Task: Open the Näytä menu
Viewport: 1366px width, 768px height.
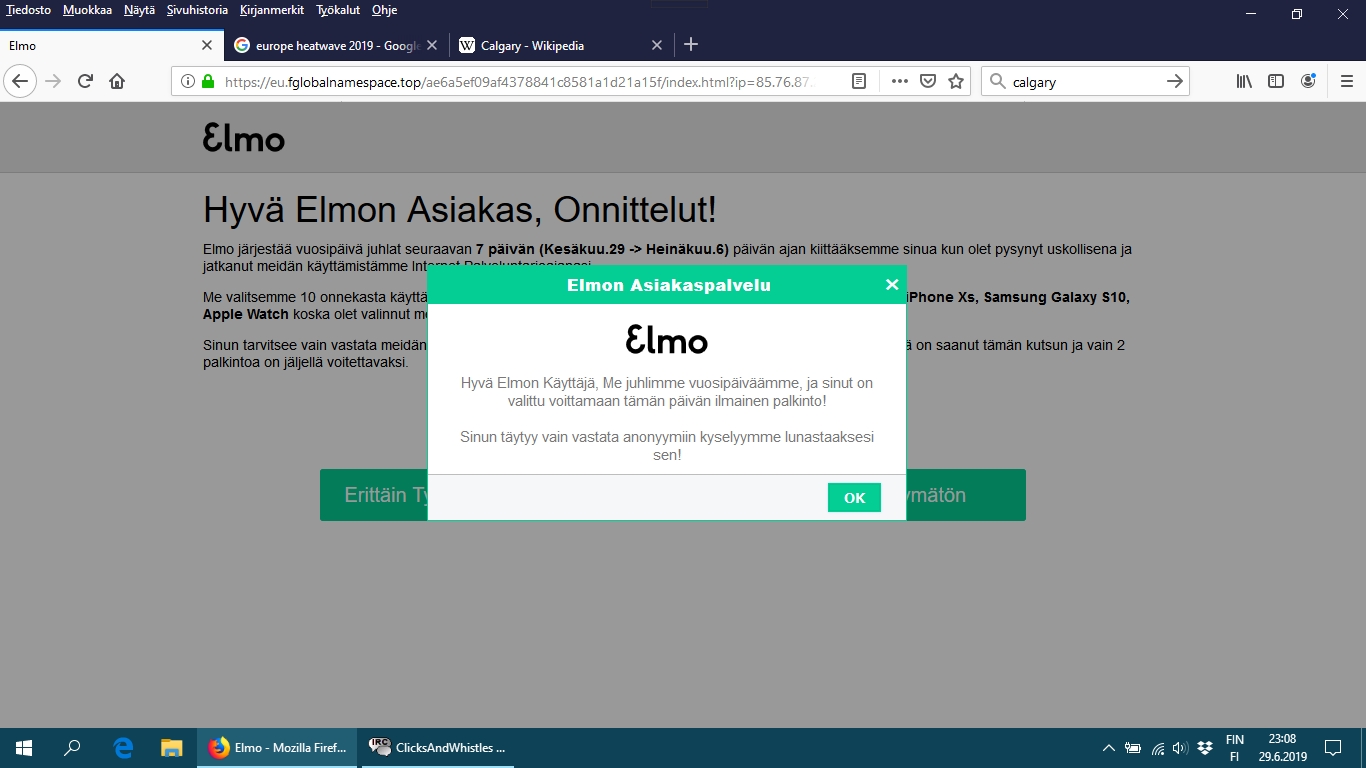Action: click(139, 10)
